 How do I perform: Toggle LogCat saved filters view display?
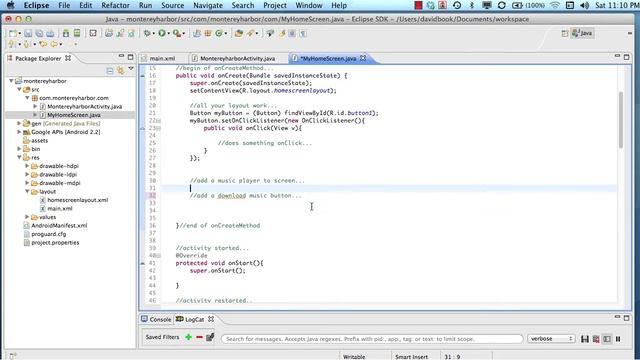607,339
